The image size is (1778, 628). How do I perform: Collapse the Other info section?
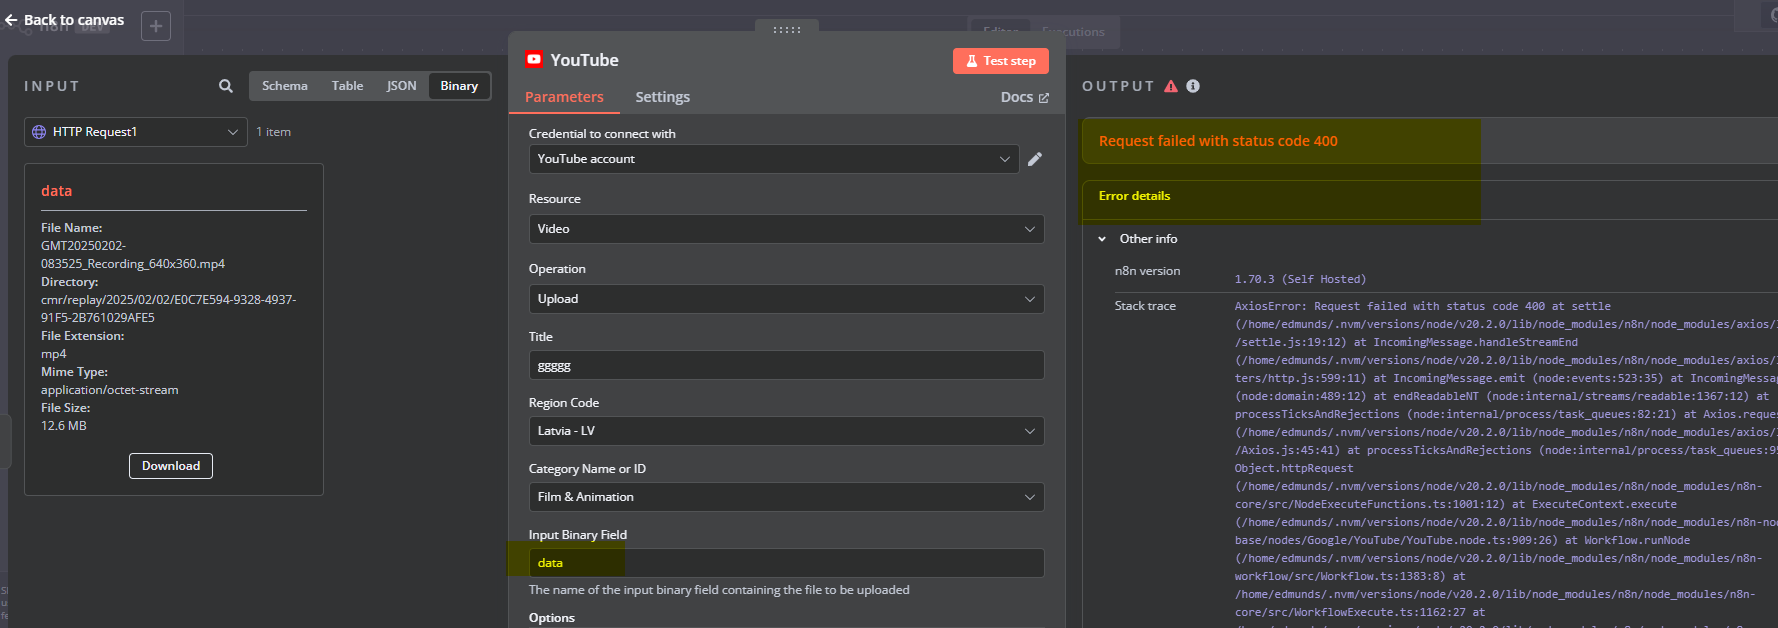click(1102, 239)
